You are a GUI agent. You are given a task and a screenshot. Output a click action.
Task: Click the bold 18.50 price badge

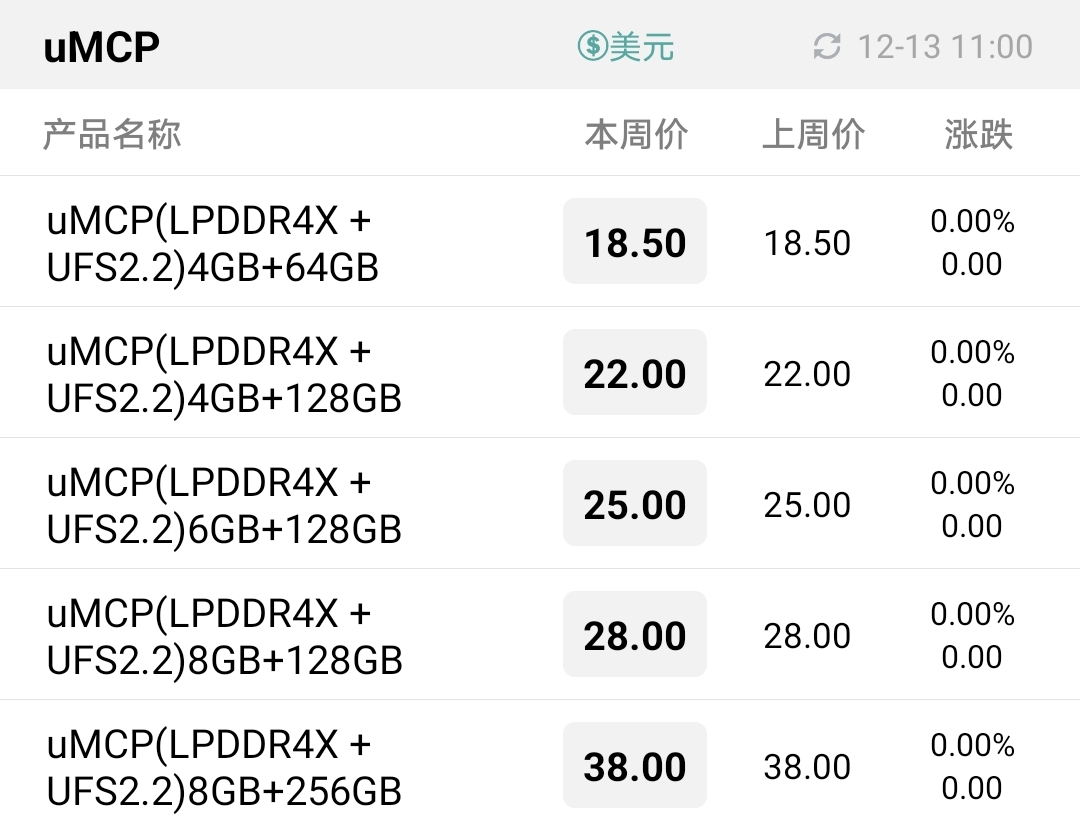[635, 241]
